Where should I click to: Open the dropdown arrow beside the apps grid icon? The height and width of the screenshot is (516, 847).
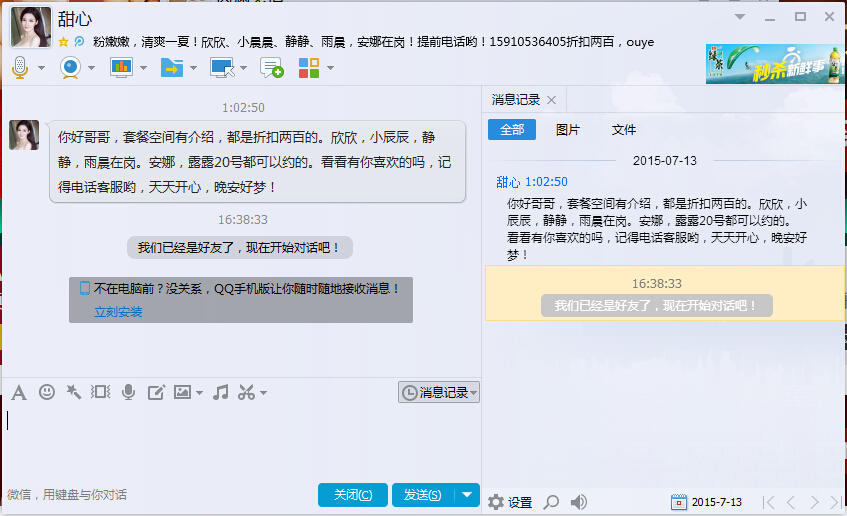330,68
